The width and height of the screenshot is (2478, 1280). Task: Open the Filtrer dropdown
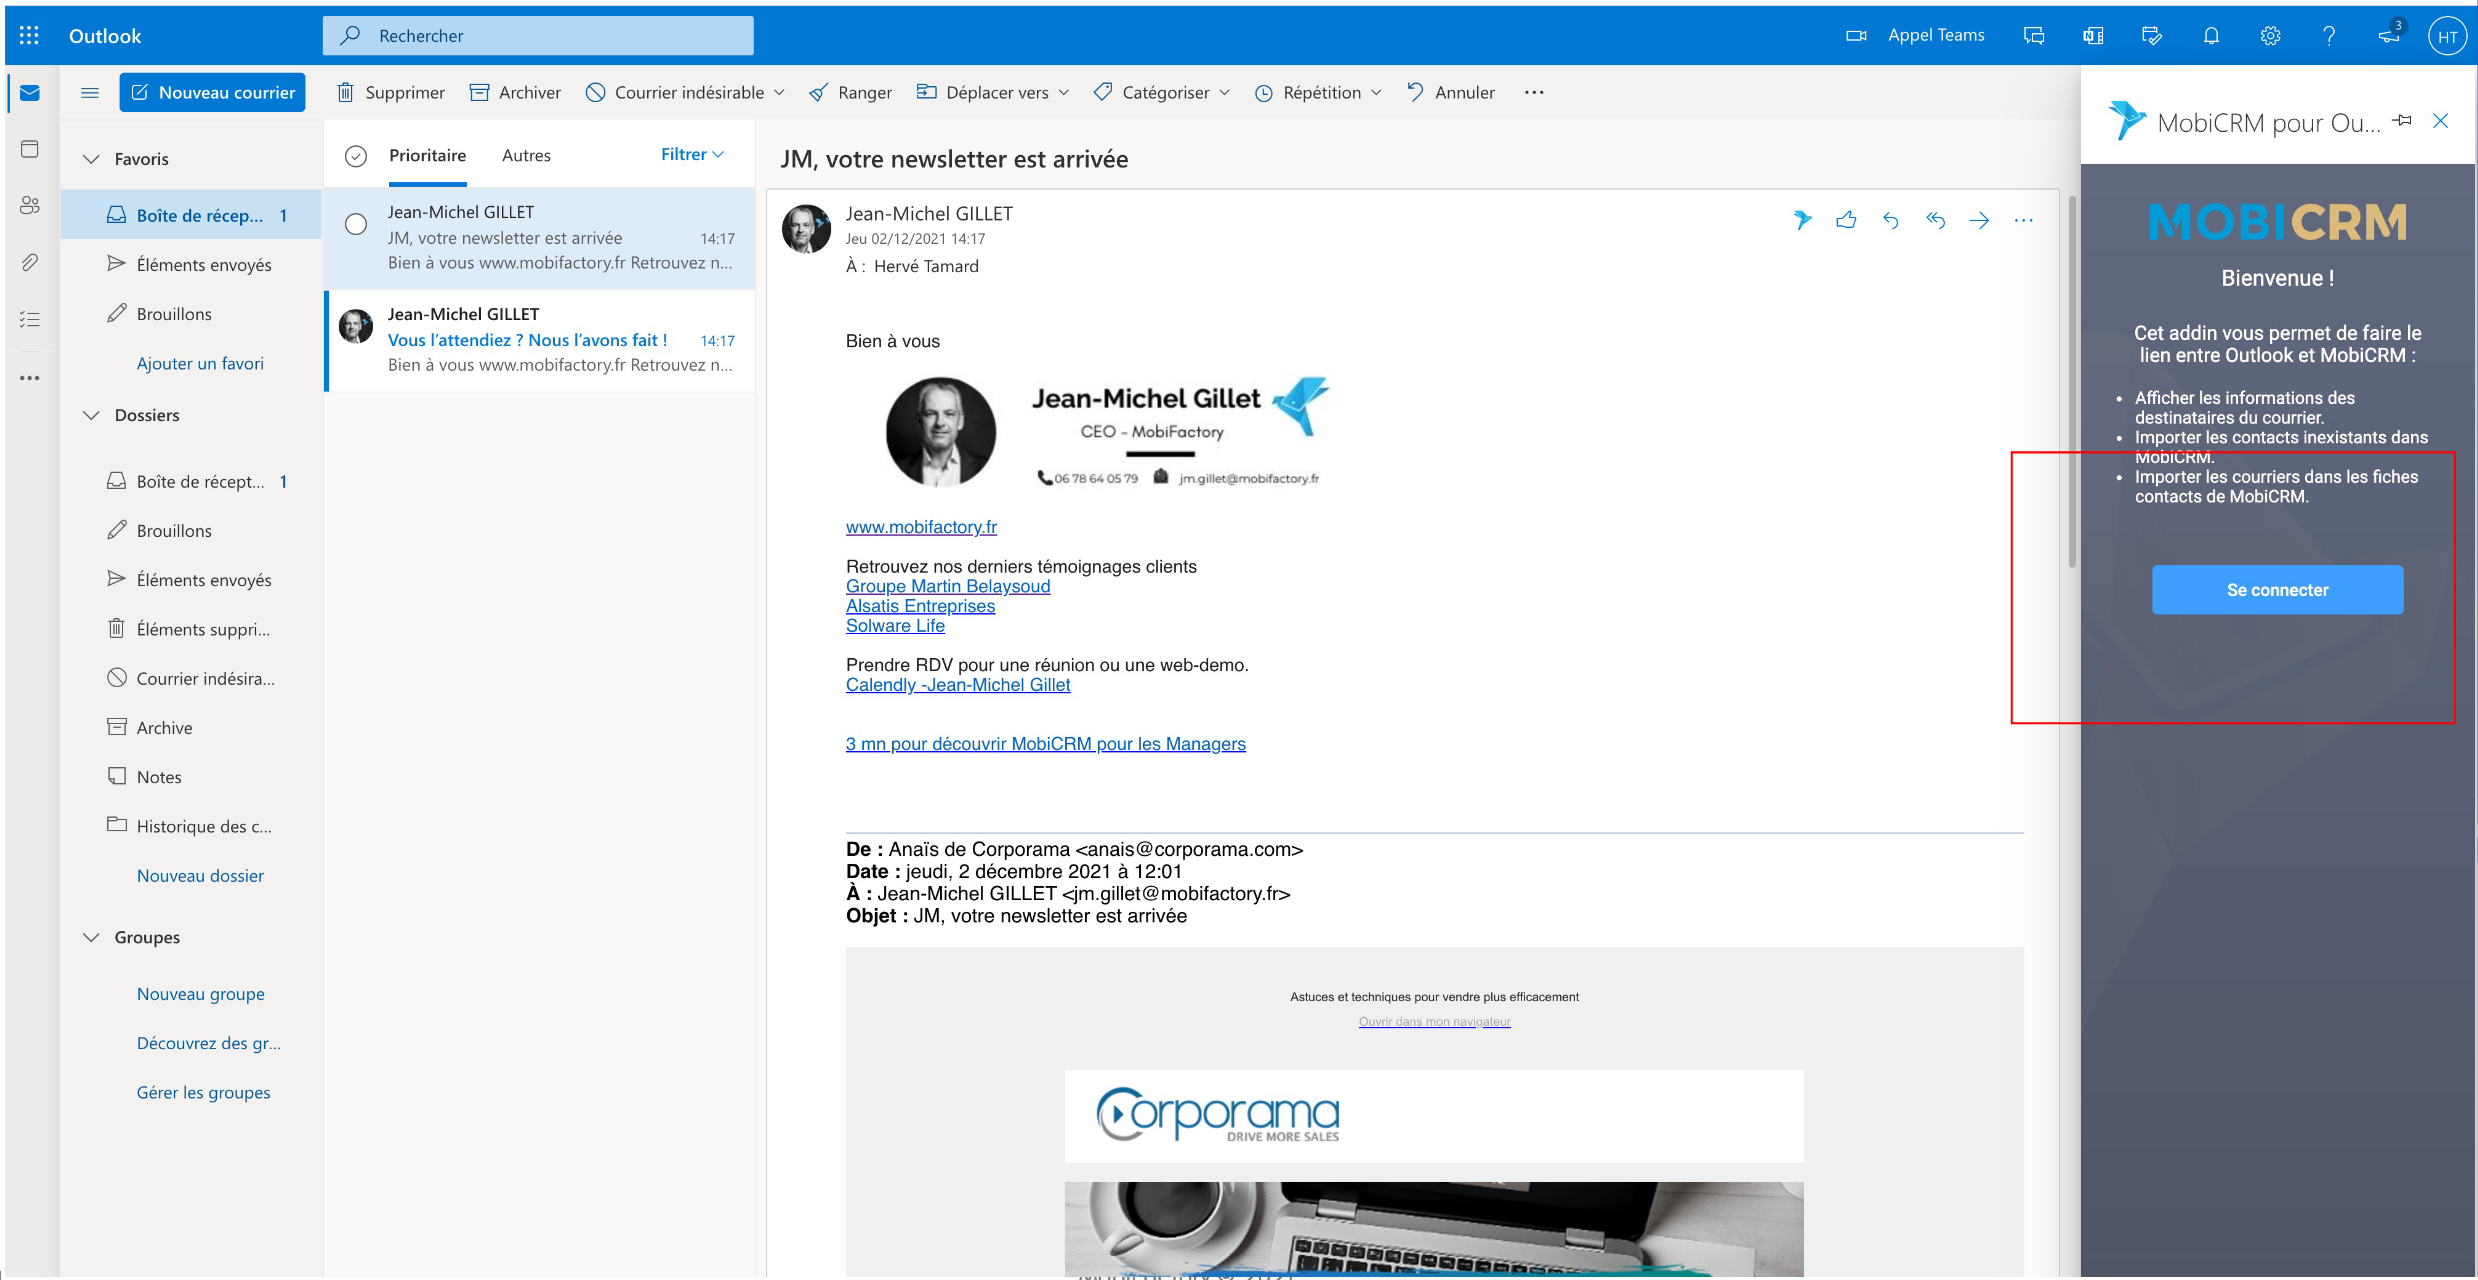(691, 154)
